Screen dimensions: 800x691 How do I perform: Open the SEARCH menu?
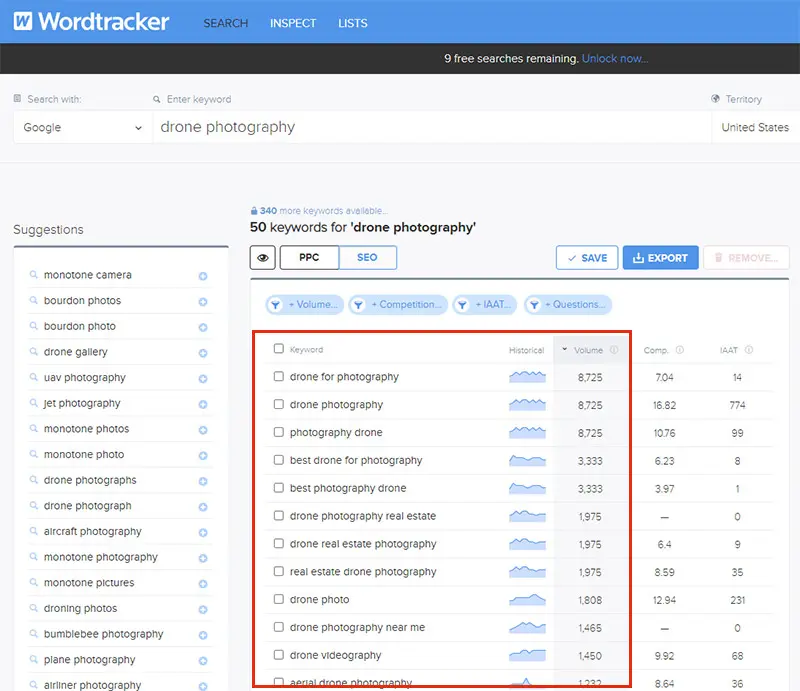click(226, 23)
